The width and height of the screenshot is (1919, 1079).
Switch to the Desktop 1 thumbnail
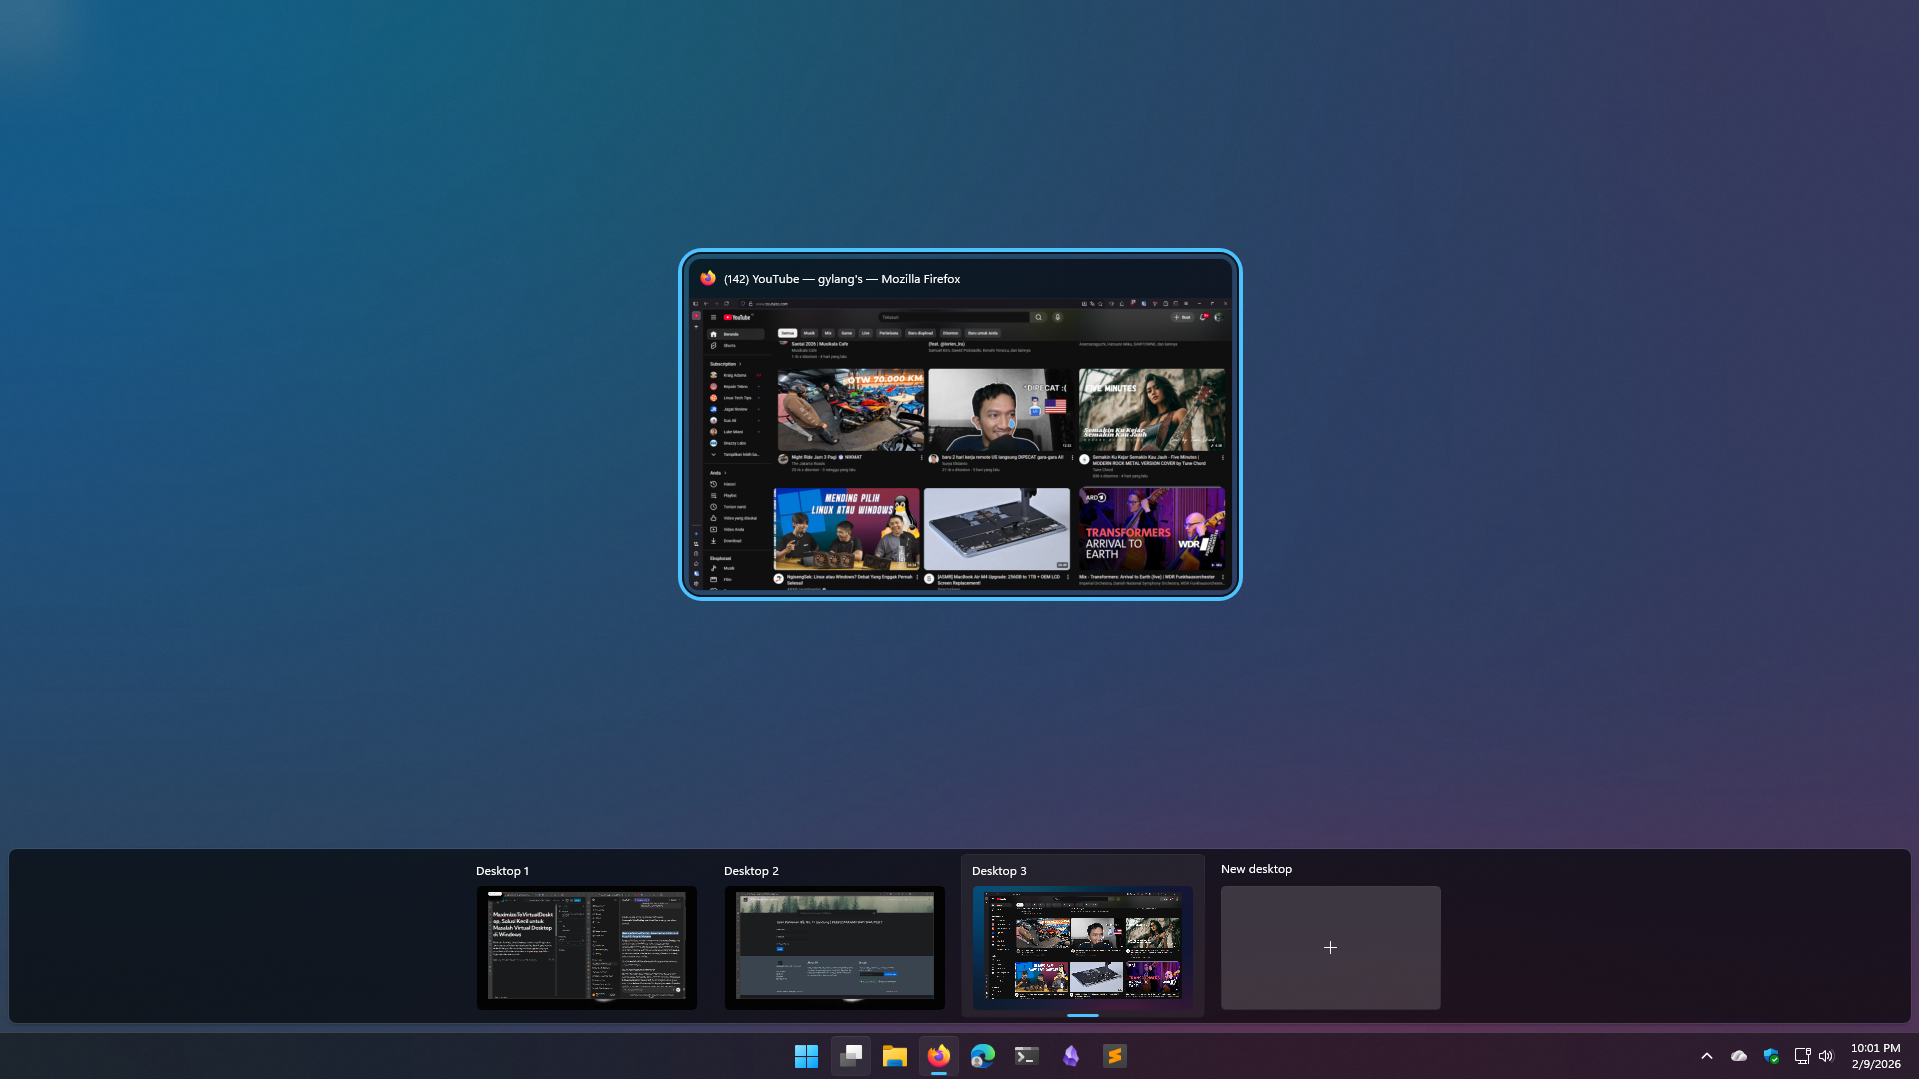point(586,946)
